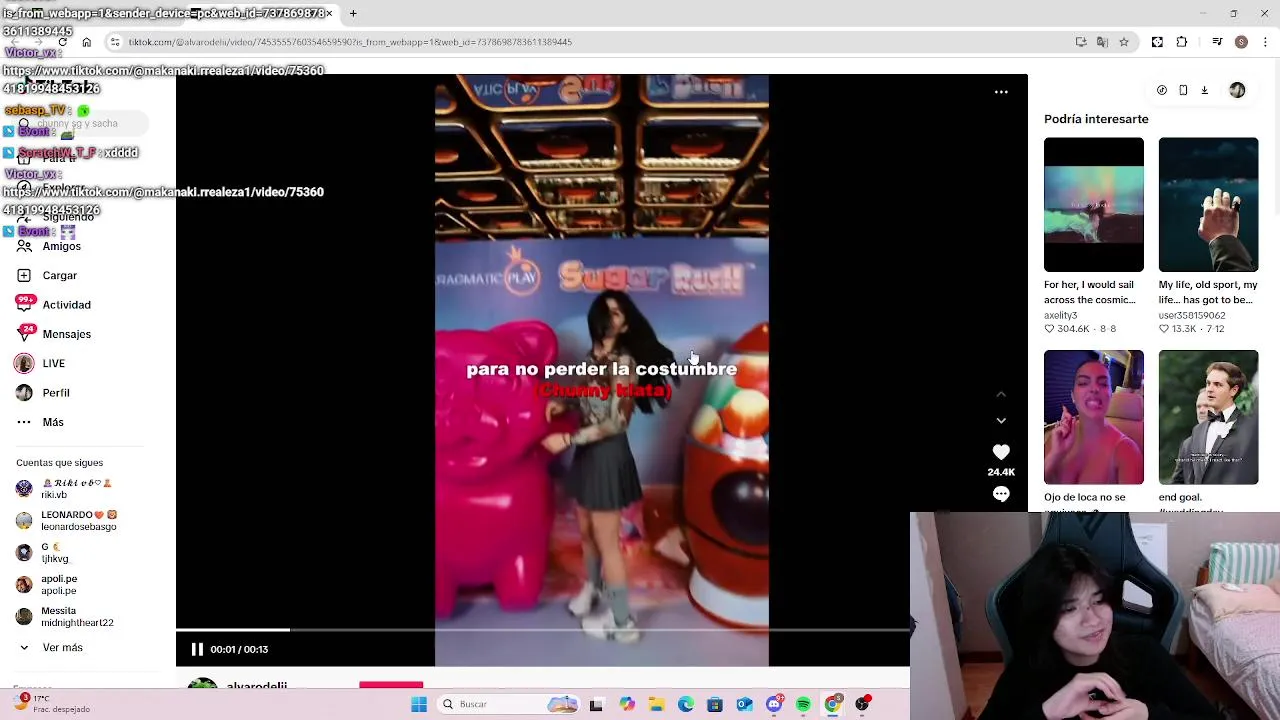1280x720 pixels.
Task: Open the Chrome three-dot menu
Action: (x=1266, y=42)
